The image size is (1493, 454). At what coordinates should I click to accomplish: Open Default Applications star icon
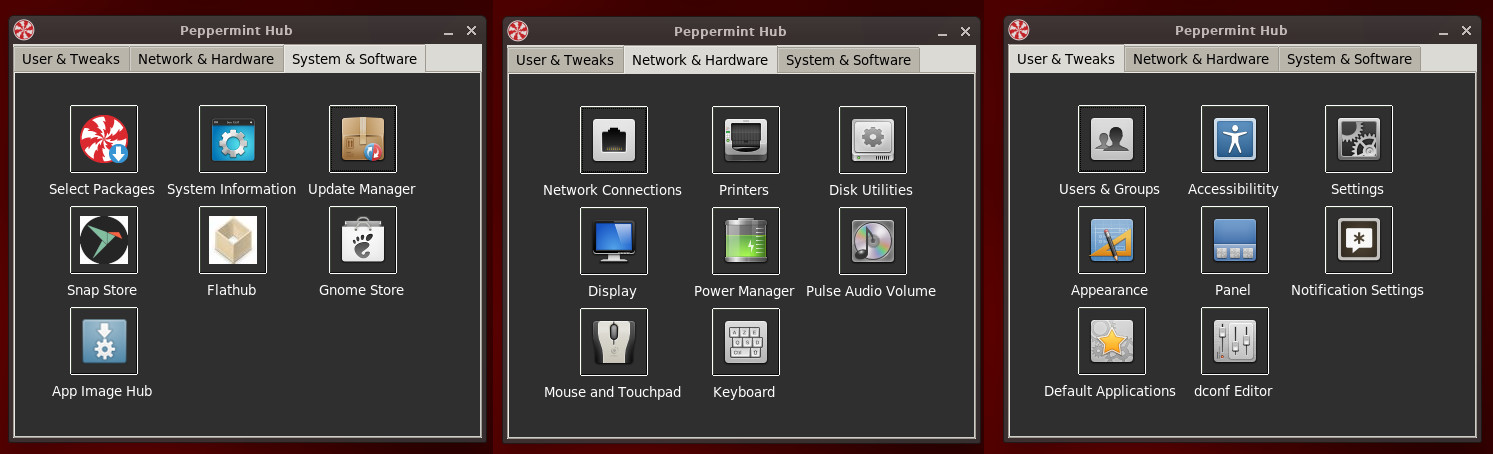pyautogui.click(x=1112, y=341)
